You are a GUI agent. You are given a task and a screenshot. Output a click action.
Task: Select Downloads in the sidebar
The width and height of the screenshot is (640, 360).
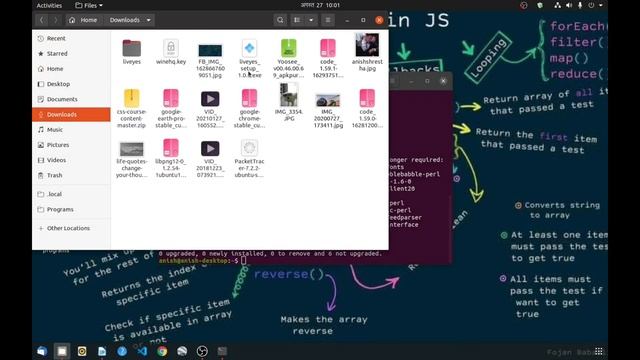tap(71, 114)
